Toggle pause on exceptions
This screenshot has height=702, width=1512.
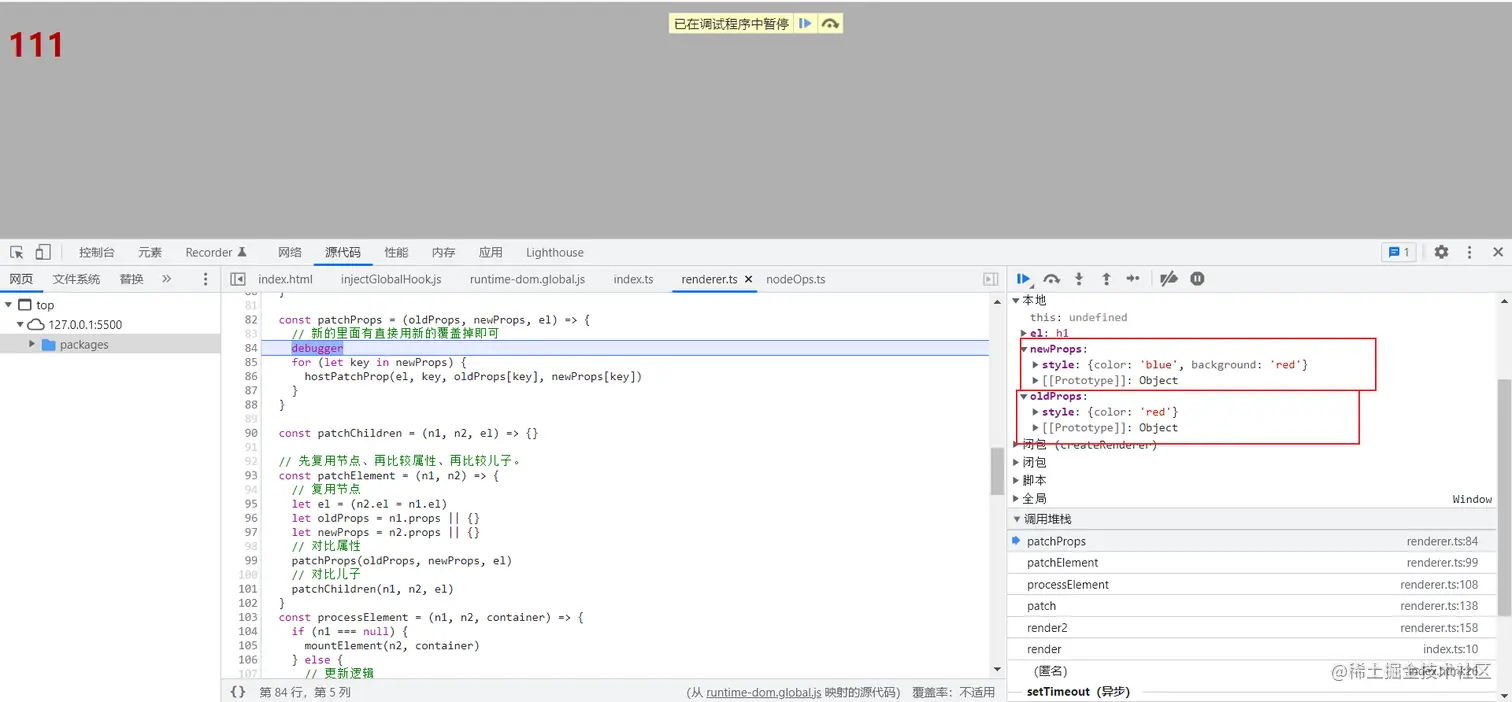(x=1197, y=279)
